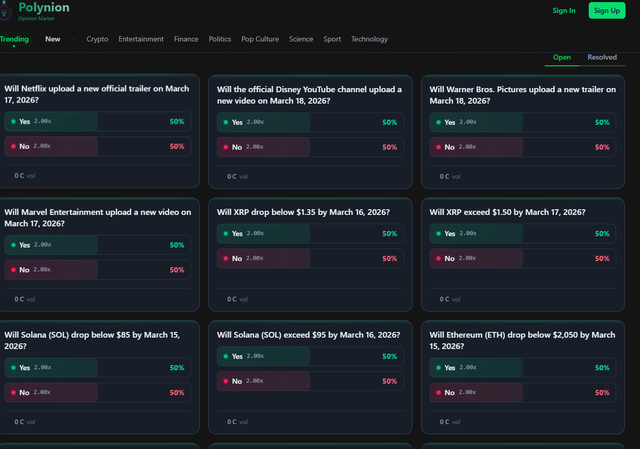Image resolution: width=640 pixels, height=449 pixels.
Task: Click '0 C vol' on the Solana $85 card
Action: point(25,422)
